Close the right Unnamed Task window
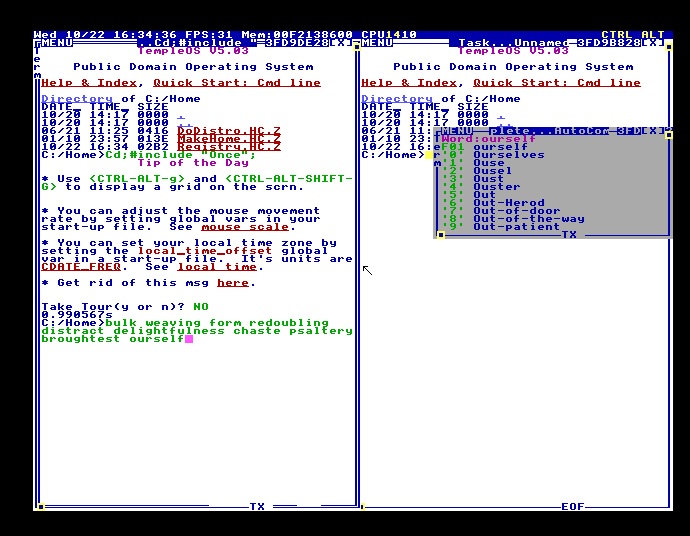The width and height of the screenshot is (690, 536). (653, 43)
